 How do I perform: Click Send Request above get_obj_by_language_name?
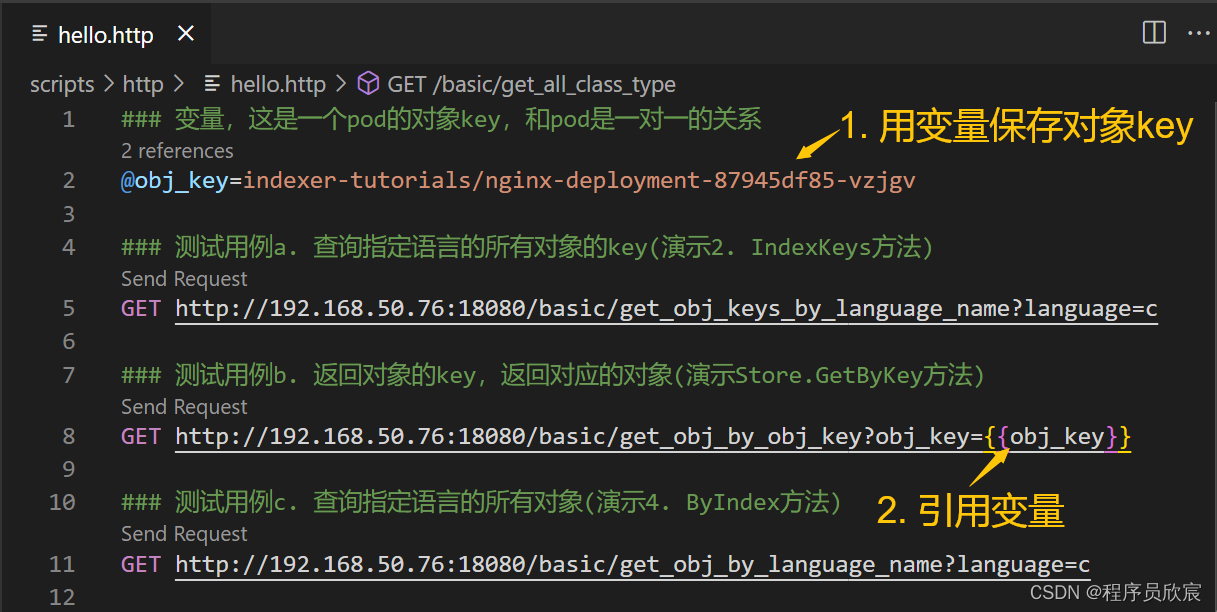[x=184, y=534]
